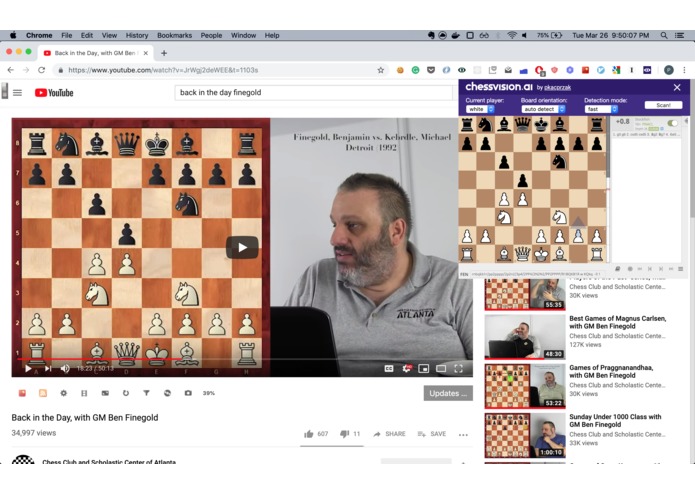This screenshot has width=695, height=494.
Task: Open the Edit menu
Action: [86, 35]
